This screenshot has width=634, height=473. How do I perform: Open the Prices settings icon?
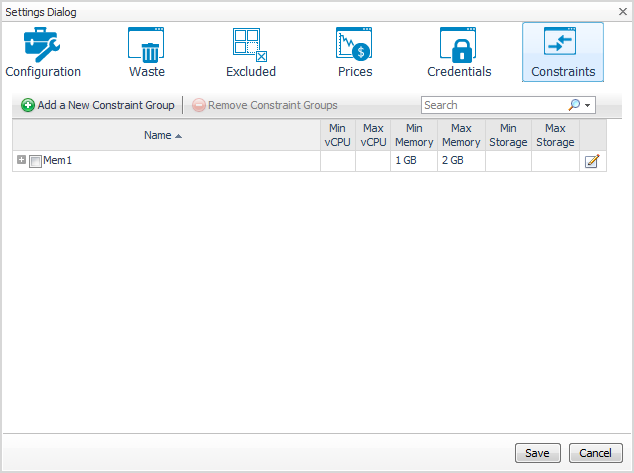[354, 44]
